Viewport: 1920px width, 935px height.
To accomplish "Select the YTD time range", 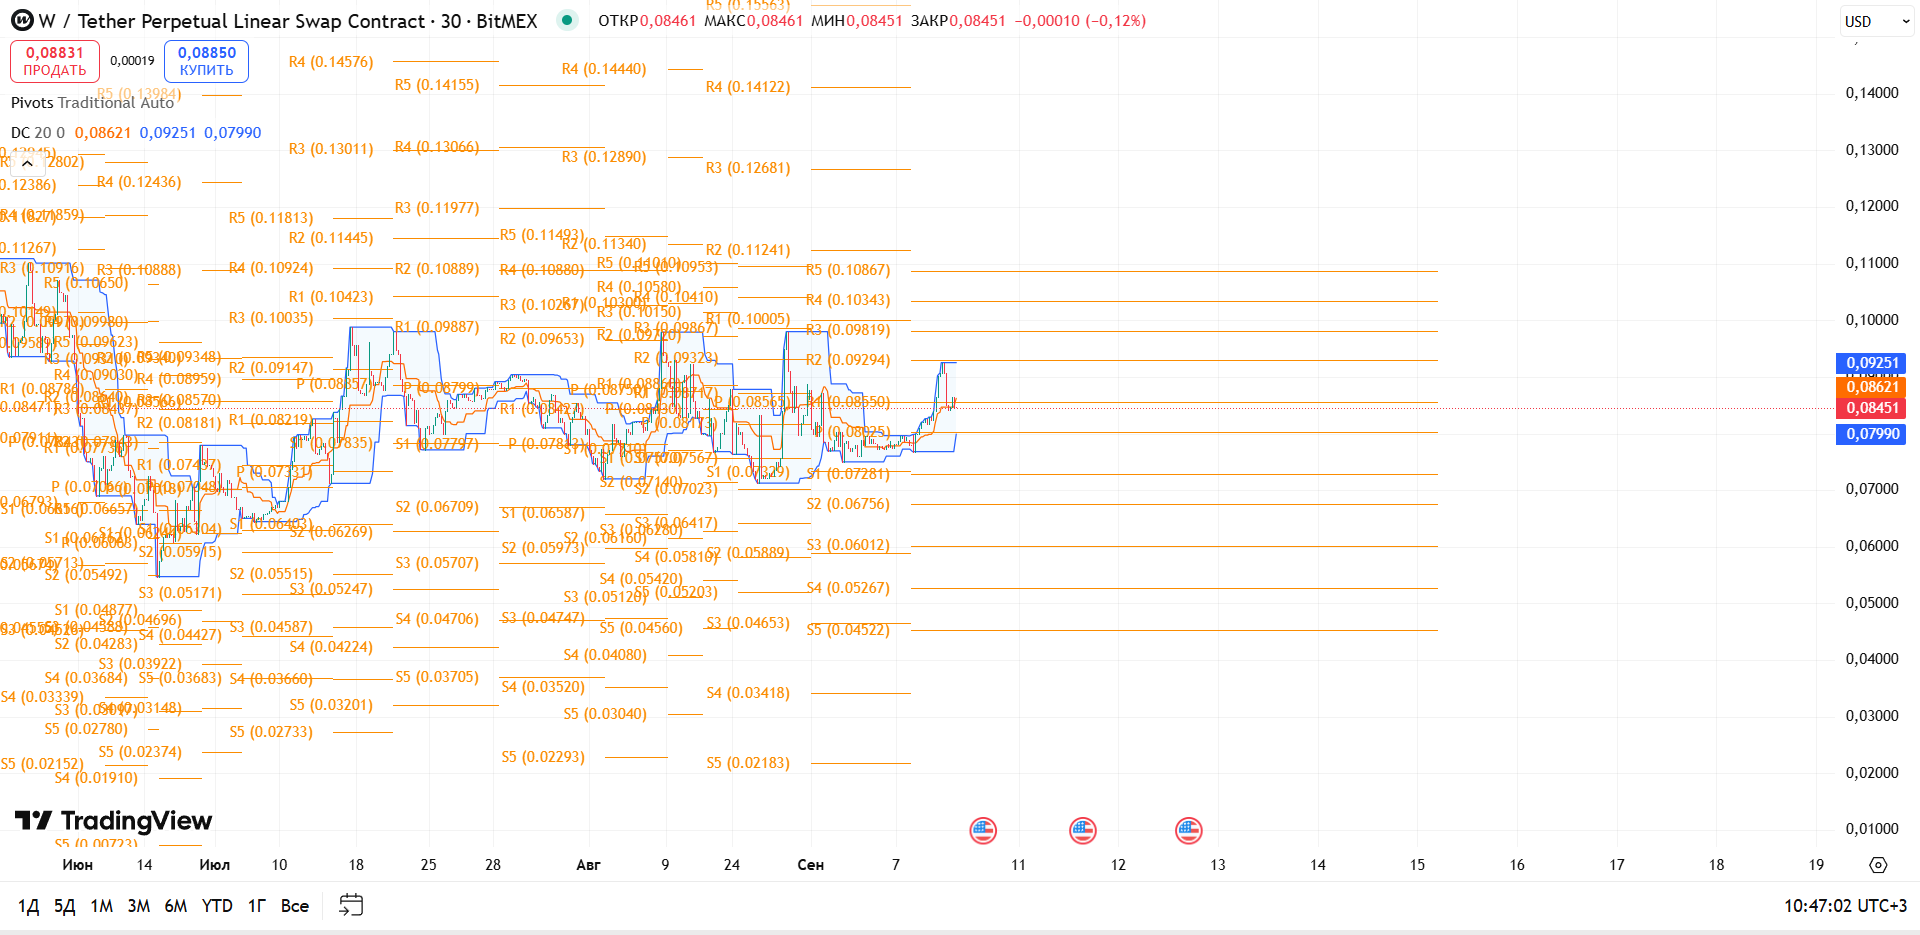I will click(217, 906).
